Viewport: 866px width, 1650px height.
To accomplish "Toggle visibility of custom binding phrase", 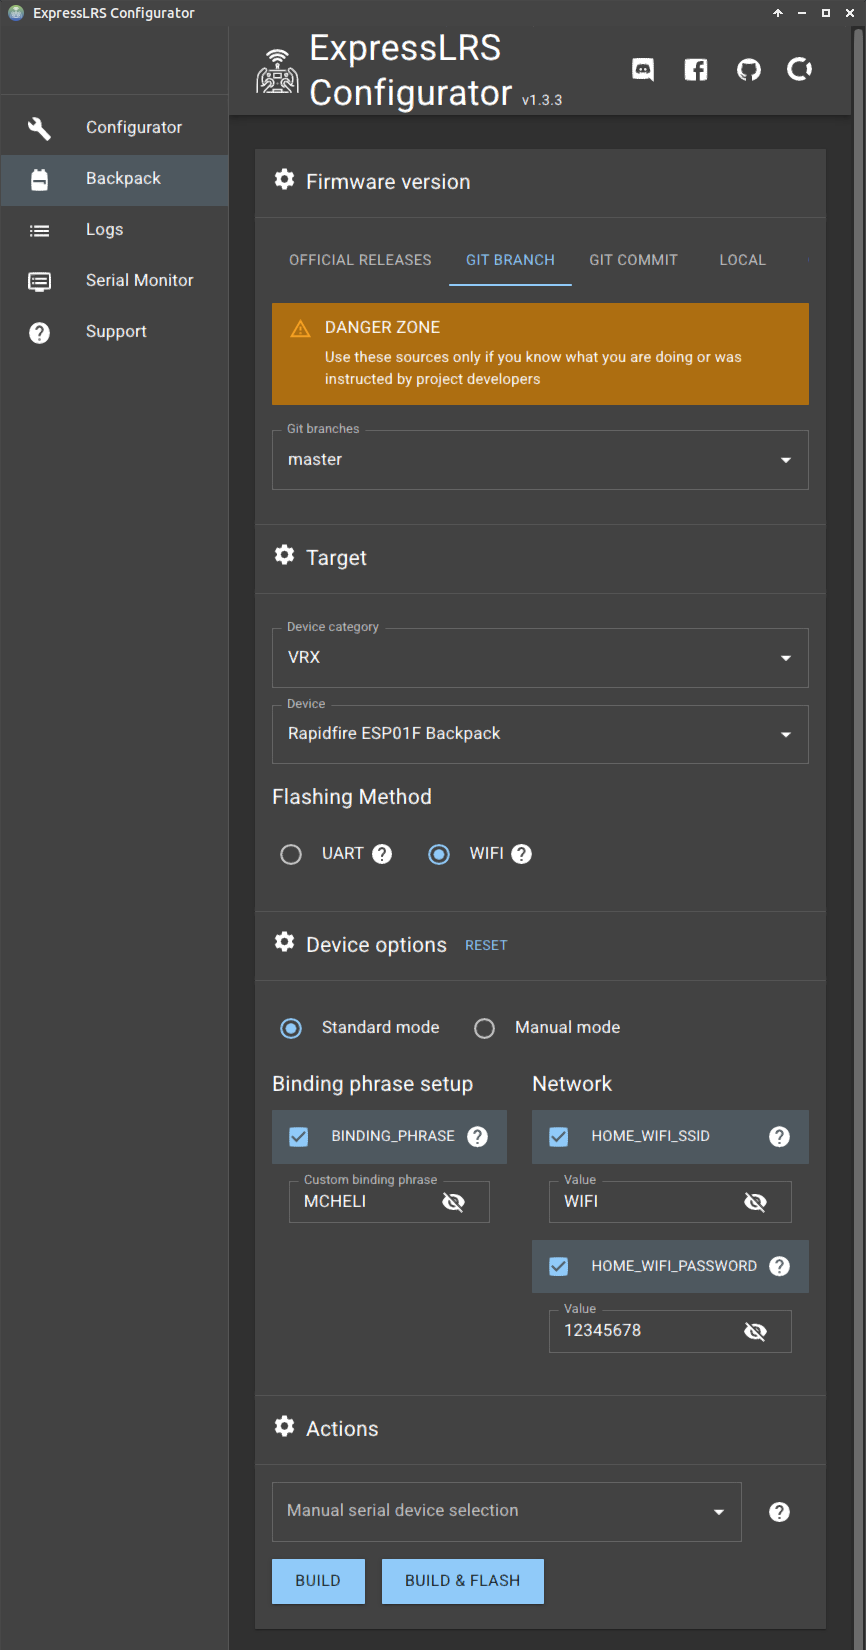I will coord(454,1202).
